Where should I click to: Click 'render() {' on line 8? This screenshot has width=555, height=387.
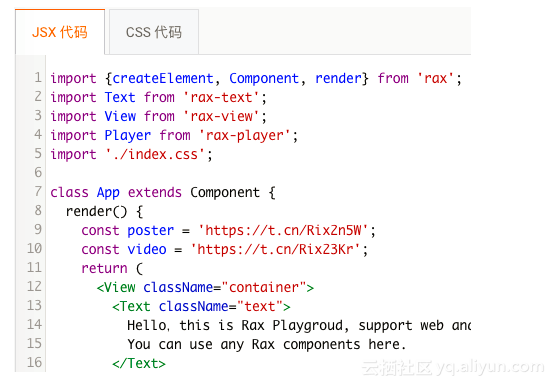pos(104,212)
